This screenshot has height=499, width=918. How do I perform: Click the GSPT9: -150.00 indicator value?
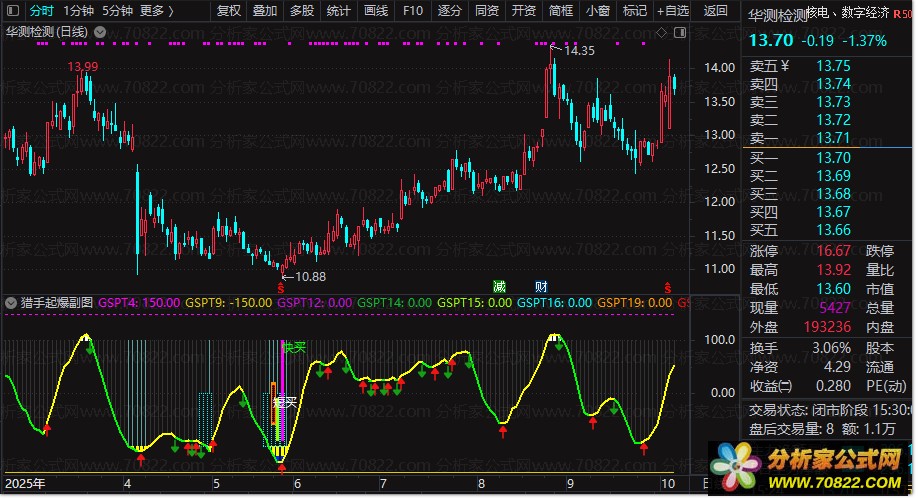point(228,303)
